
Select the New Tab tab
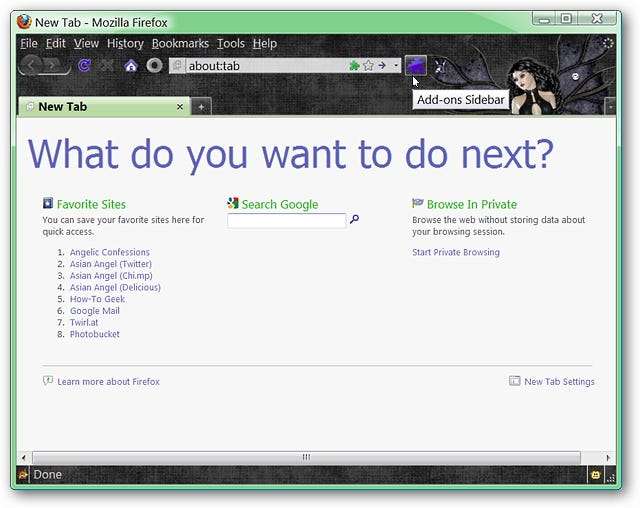coord(104,107)
